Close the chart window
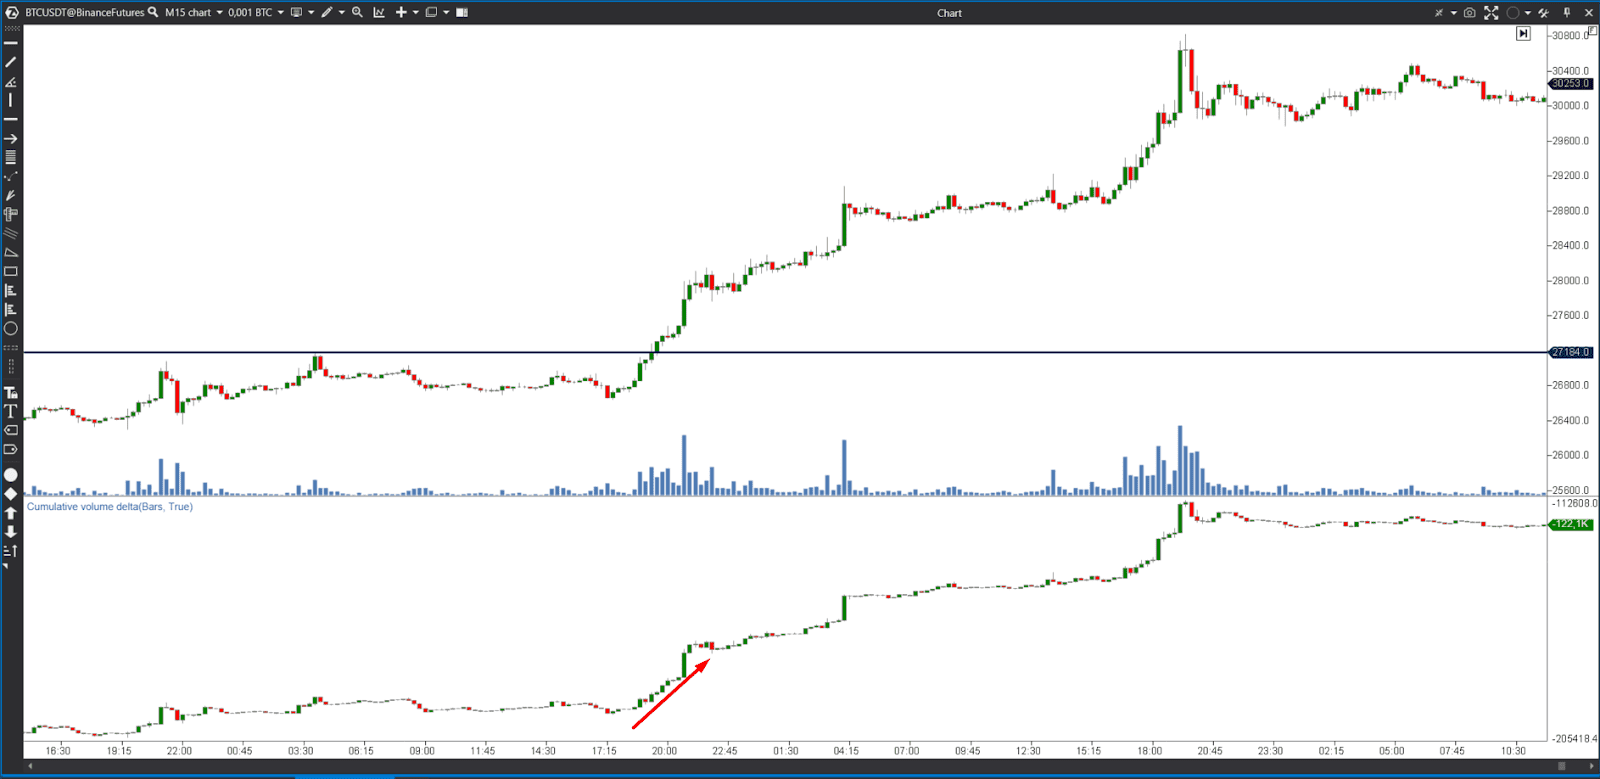The width and height of the screenshot is (1600, 779). [x=1589, y=13]
